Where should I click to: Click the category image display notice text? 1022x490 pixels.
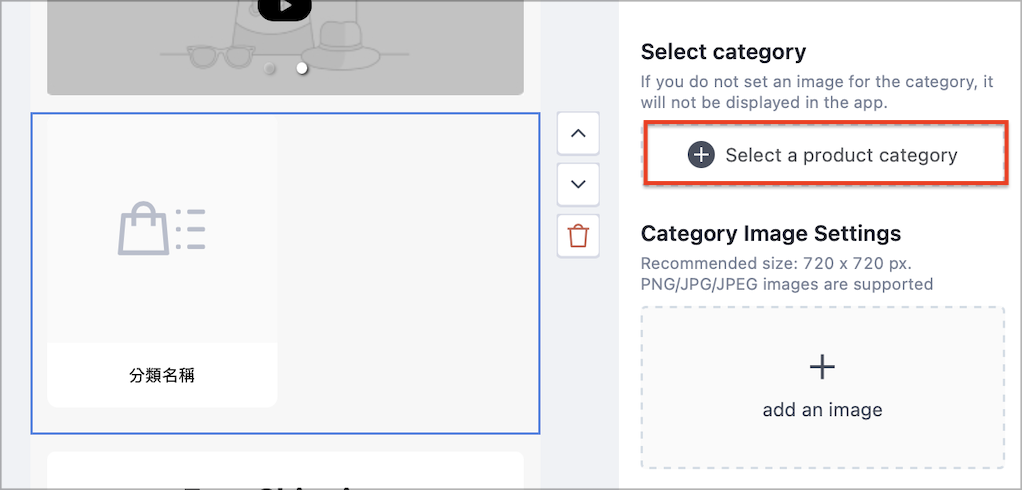[x=817, y=93]
